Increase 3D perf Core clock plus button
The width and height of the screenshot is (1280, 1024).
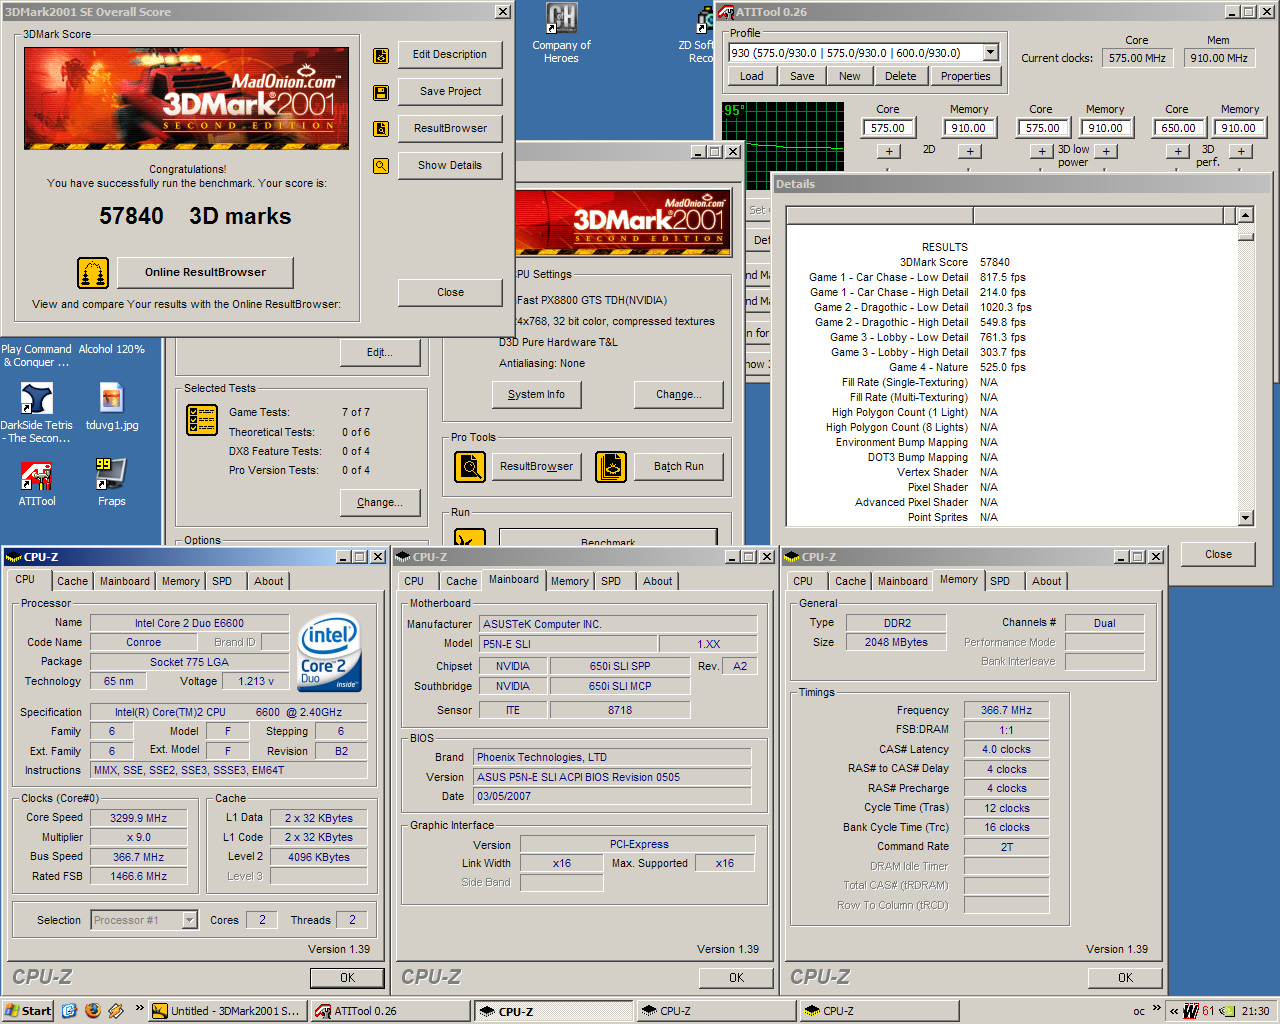pyautogui.click(x=1178, y=152)
